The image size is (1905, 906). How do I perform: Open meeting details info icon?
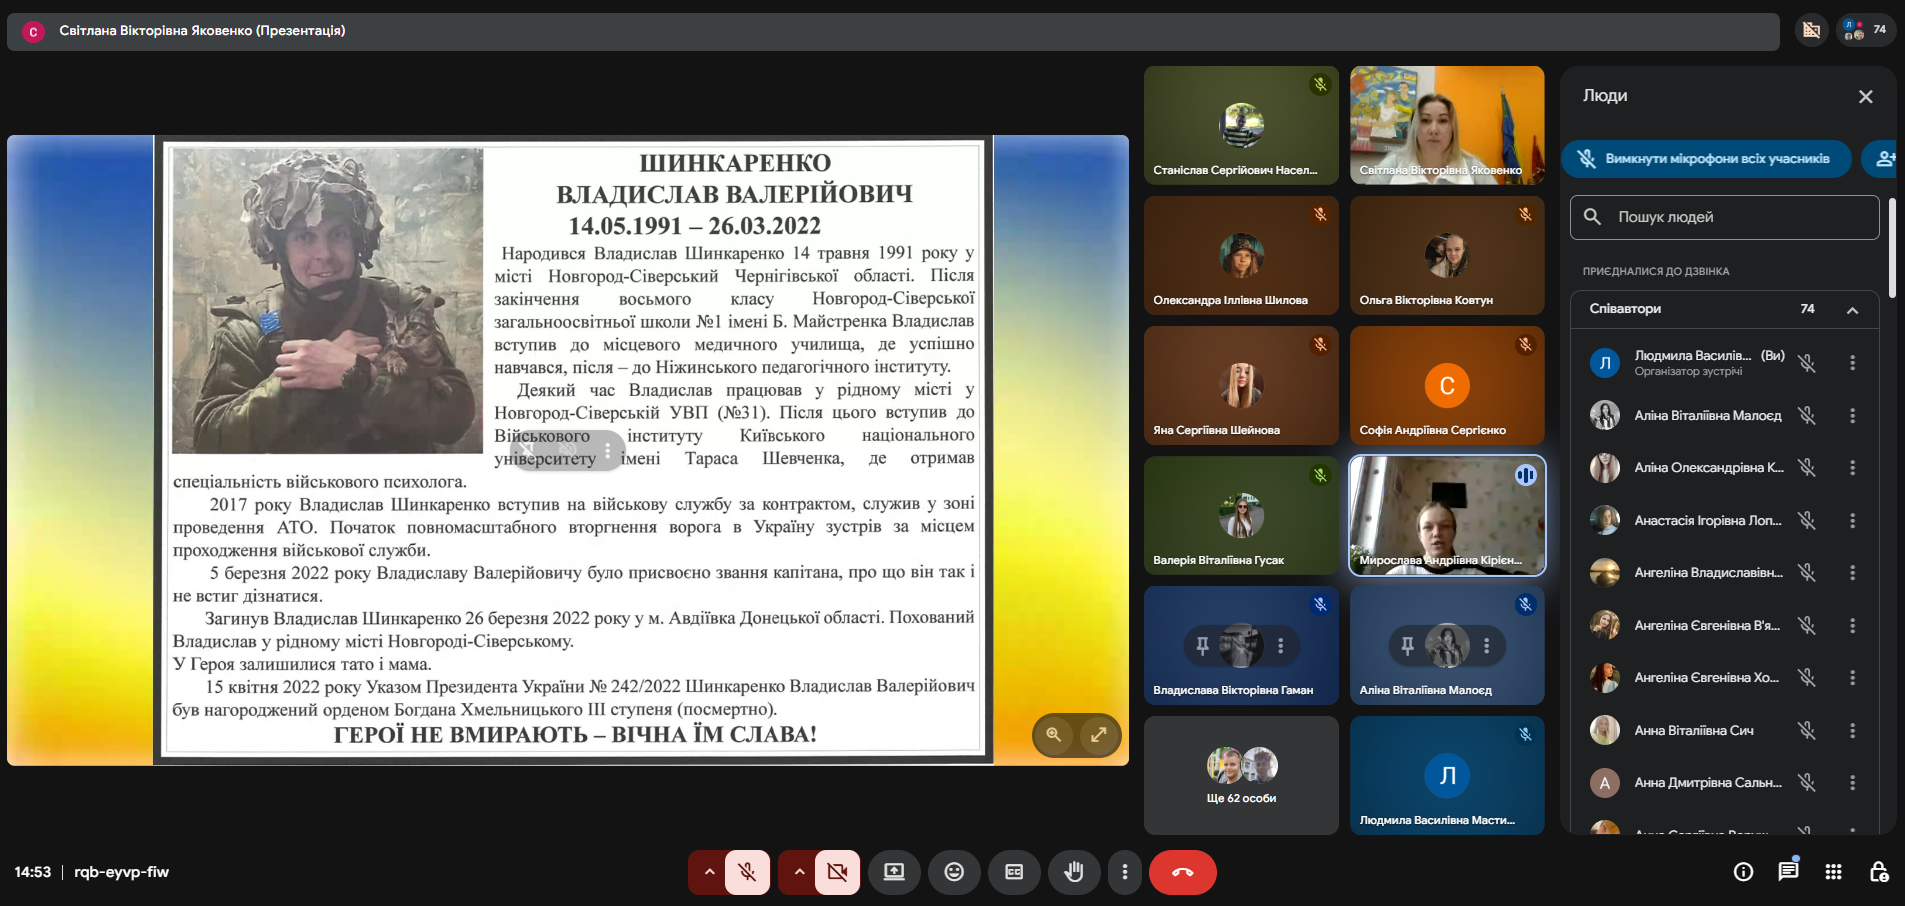point(1743,872)
